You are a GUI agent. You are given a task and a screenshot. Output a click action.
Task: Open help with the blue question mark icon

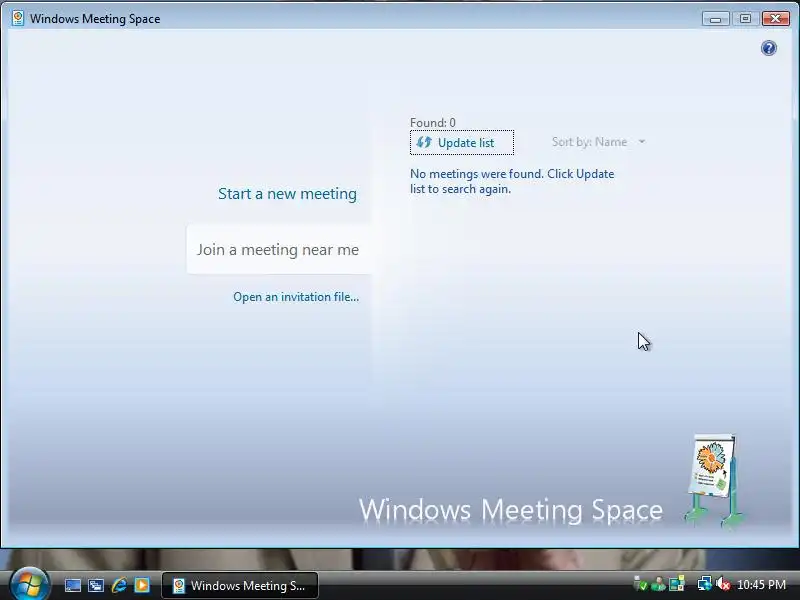point(768,48)
